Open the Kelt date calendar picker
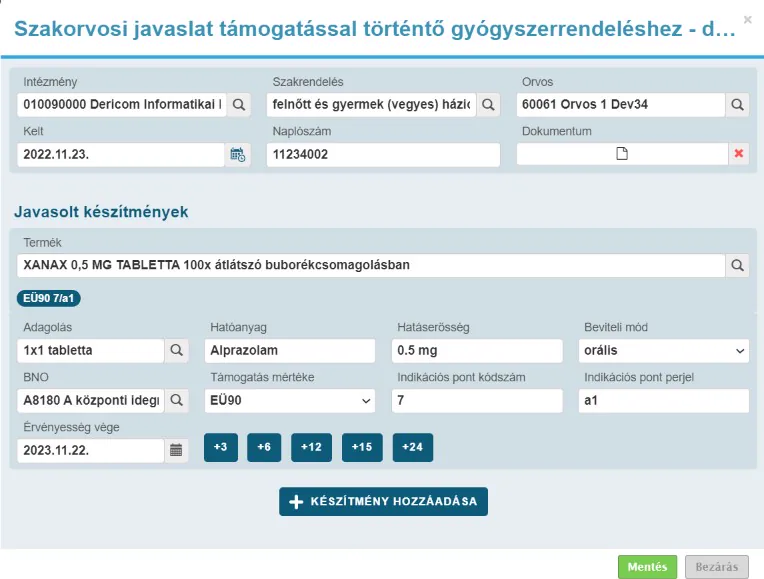Screen dimensions: 764x579 238,154
